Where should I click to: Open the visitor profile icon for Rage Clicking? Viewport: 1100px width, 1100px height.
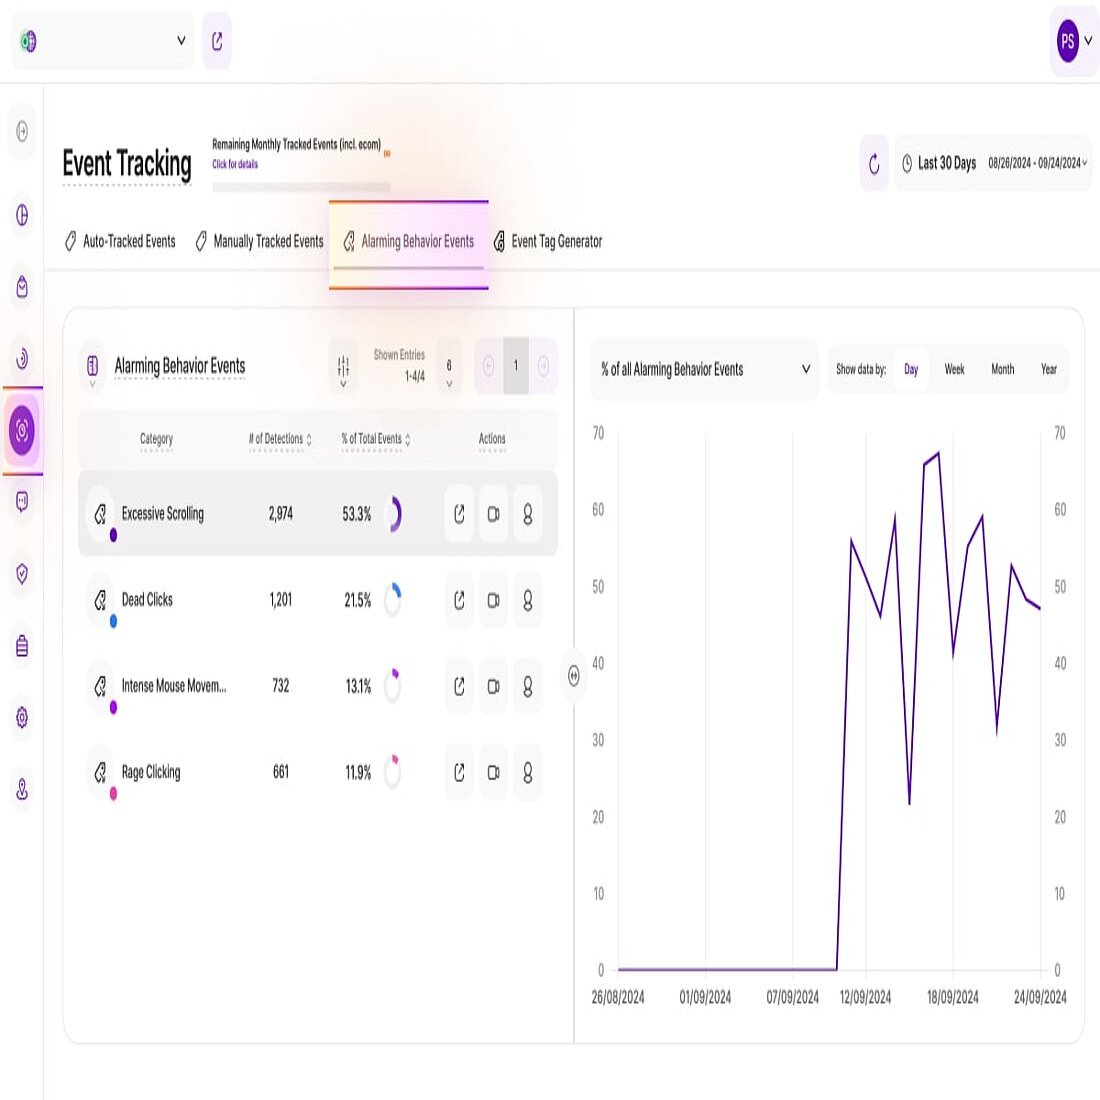527,772
